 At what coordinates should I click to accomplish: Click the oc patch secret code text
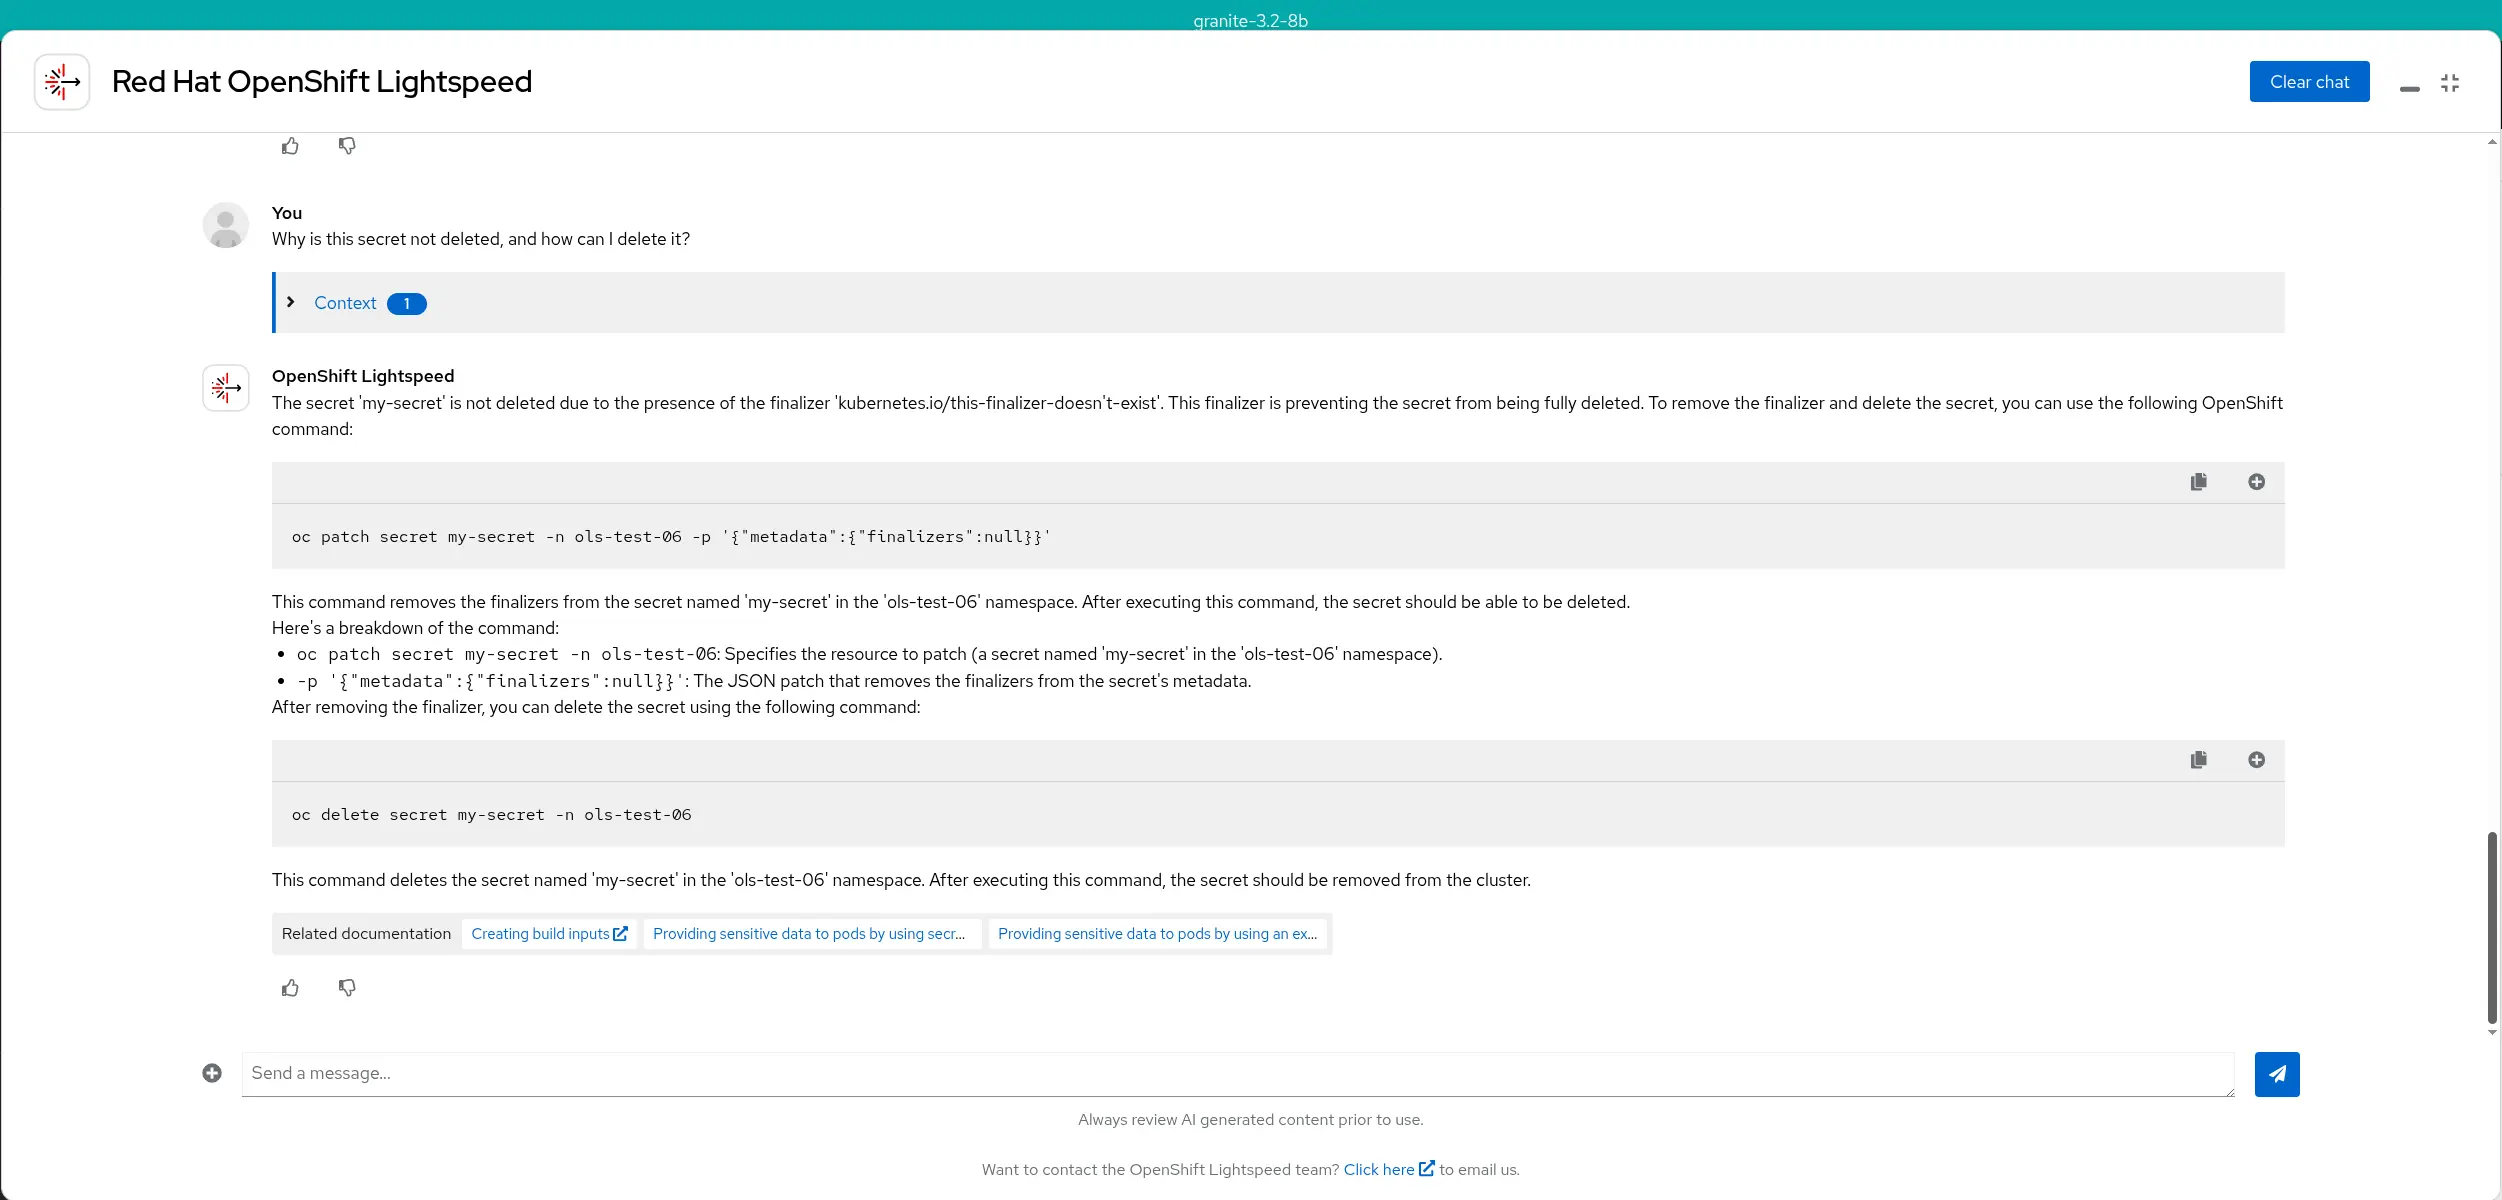pyautogui.click(x=671, y=537)
